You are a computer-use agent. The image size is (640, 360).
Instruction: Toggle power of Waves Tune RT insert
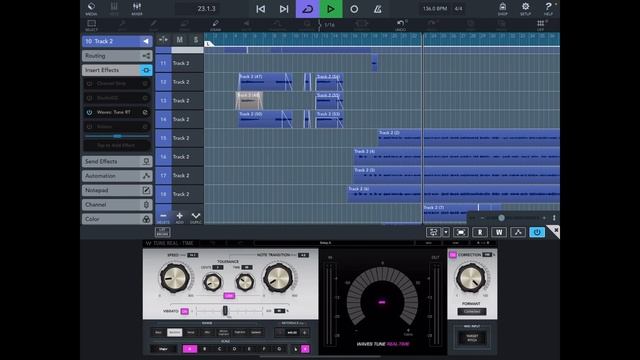coord(89,112)
